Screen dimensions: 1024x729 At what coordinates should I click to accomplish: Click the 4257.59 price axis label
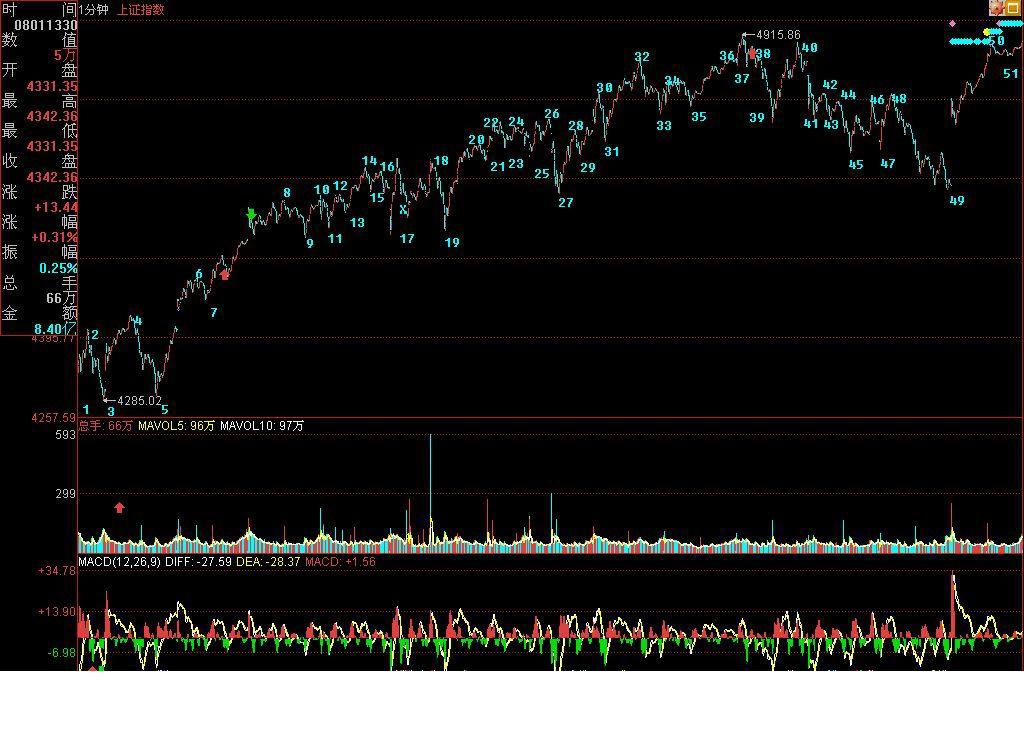54,417
